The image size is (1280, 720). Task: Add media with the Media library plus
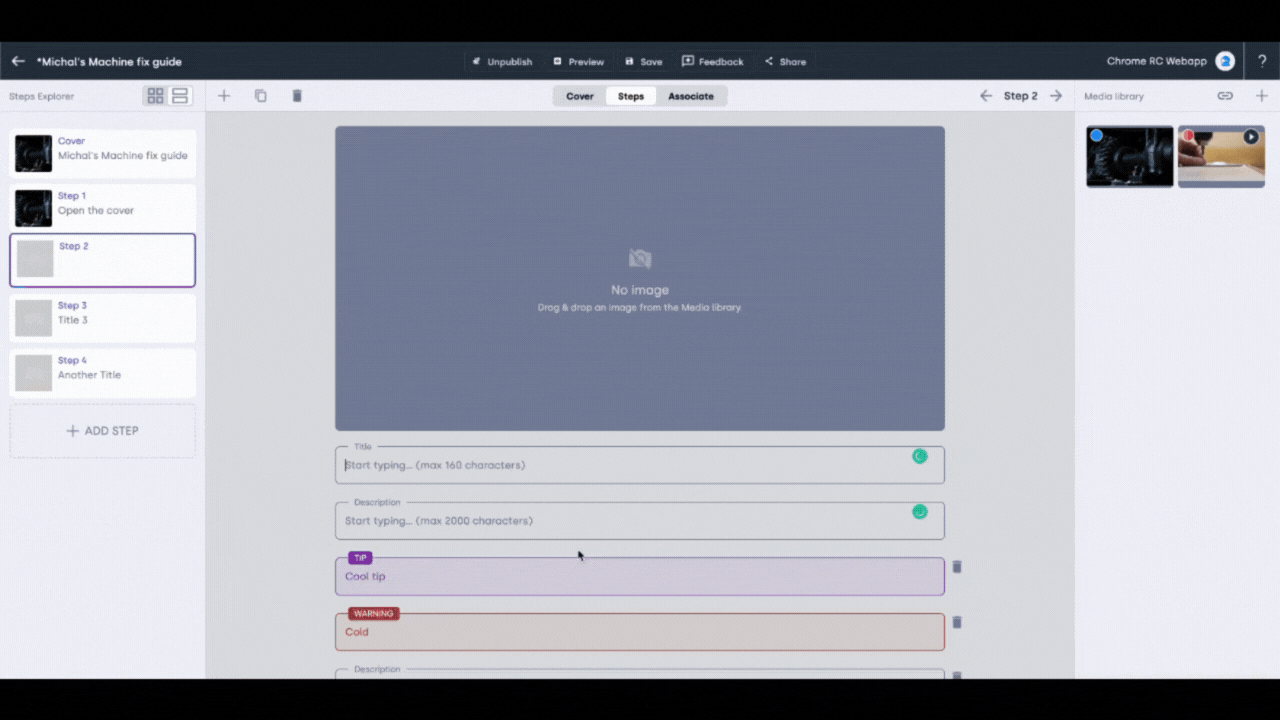click(x=1261, y=96)
